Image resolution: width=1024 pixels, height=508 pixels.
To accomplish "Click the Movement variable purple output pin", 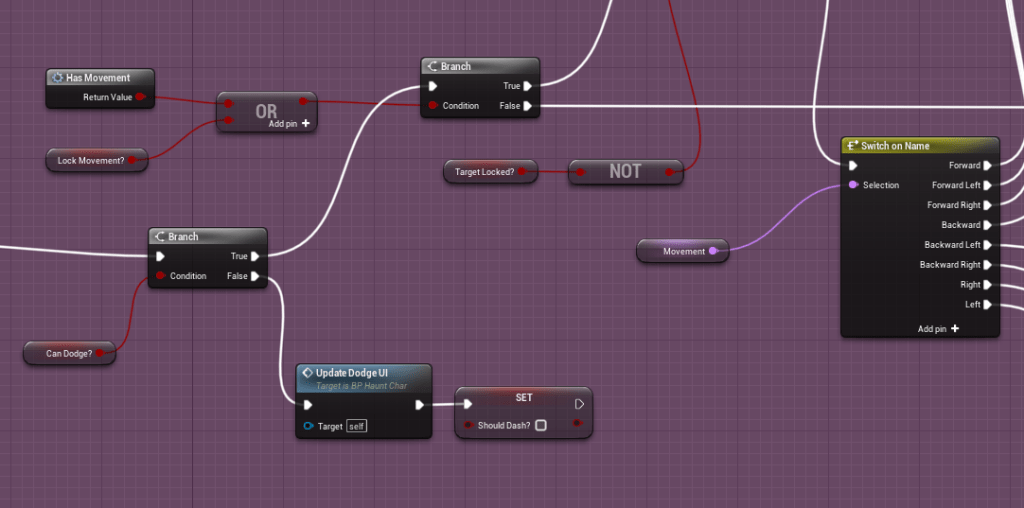I will tap(713, 252).
